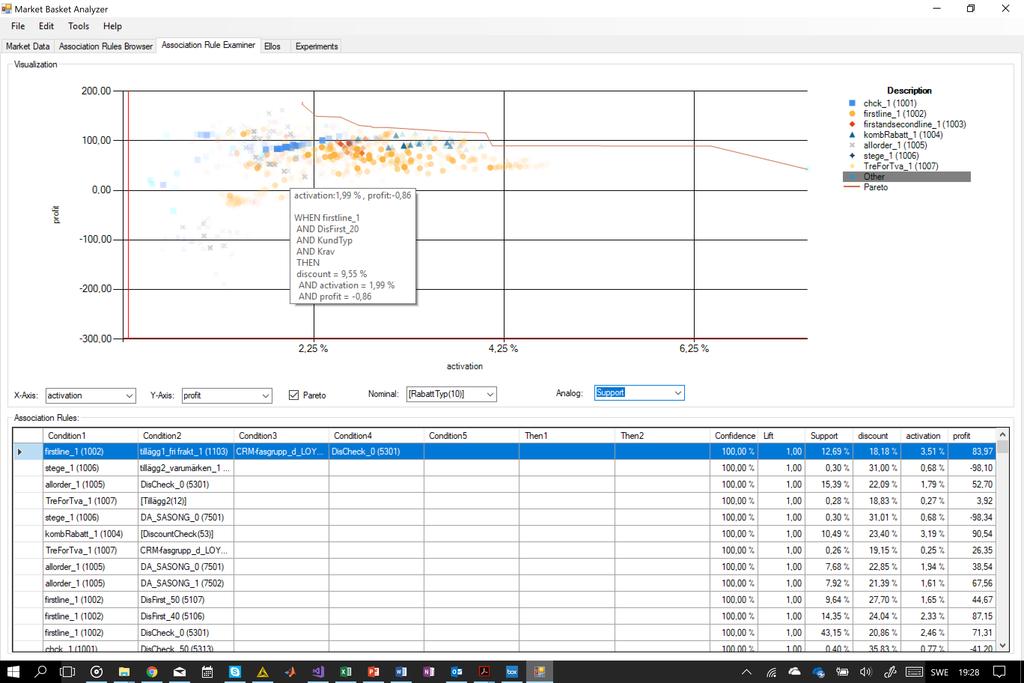Open File Explorer from taskbar
1024x683 pixels.
(124, 671)
